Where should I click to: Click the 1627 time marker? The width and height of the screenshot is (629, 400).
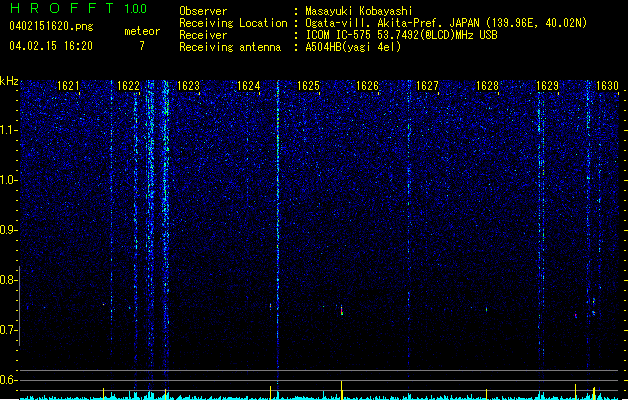[x=427, y=86]
